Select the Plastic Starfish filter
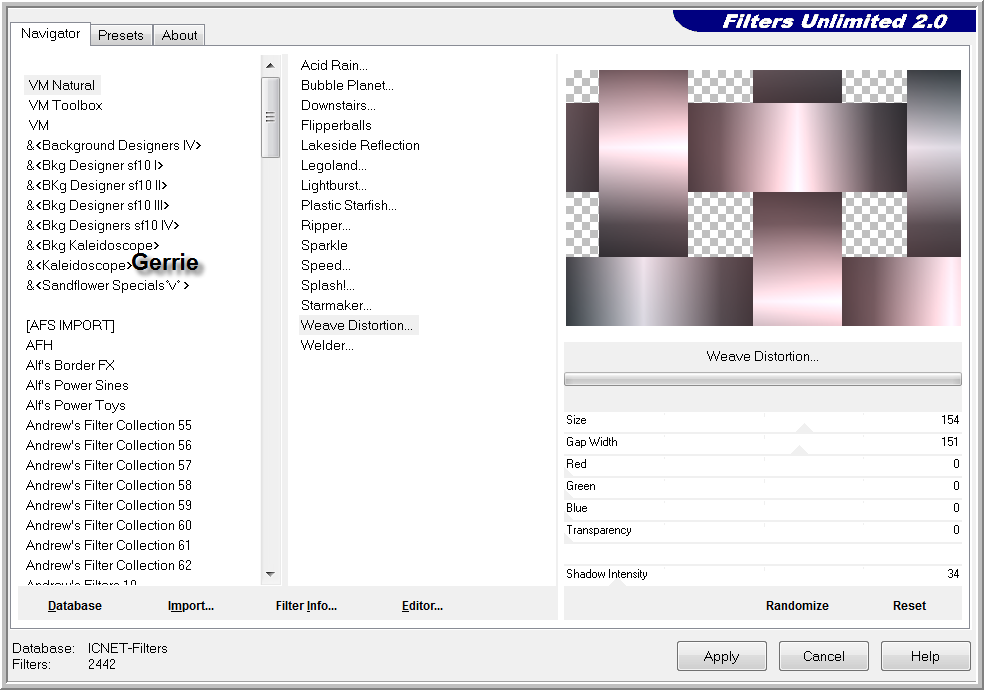The width and height of the screenshot is (984, 690). [x=349, y=205]
